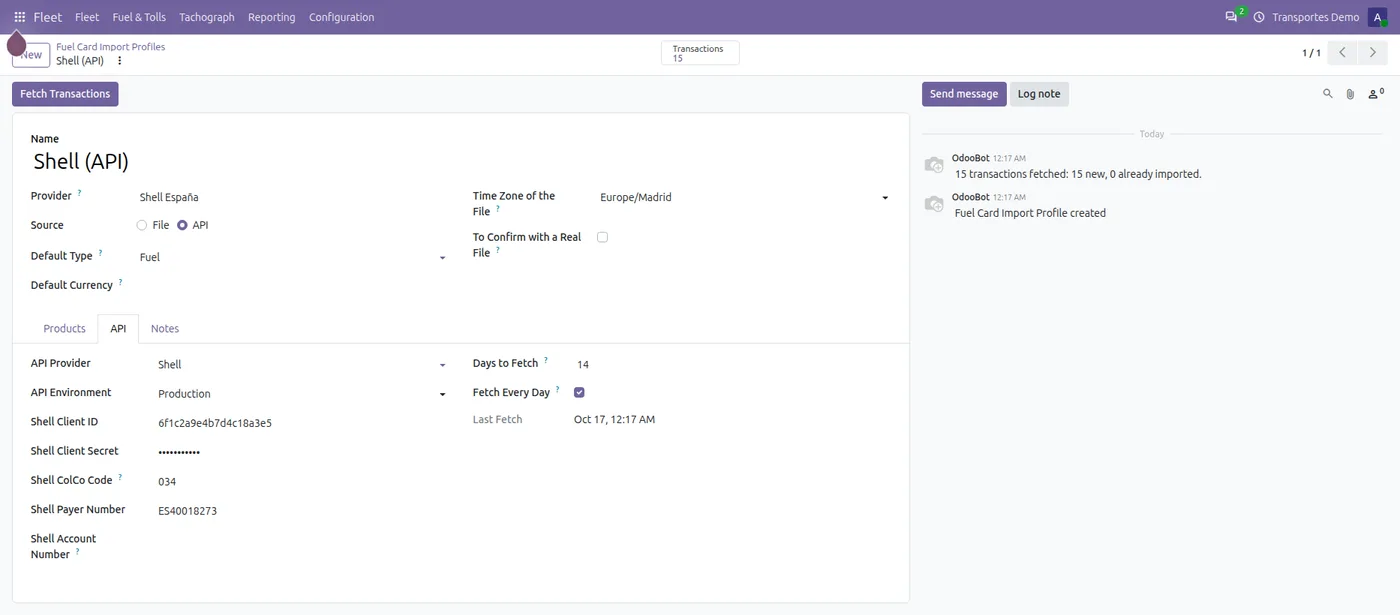Search messages in chatter magnifier icon

click(1328, 94)
